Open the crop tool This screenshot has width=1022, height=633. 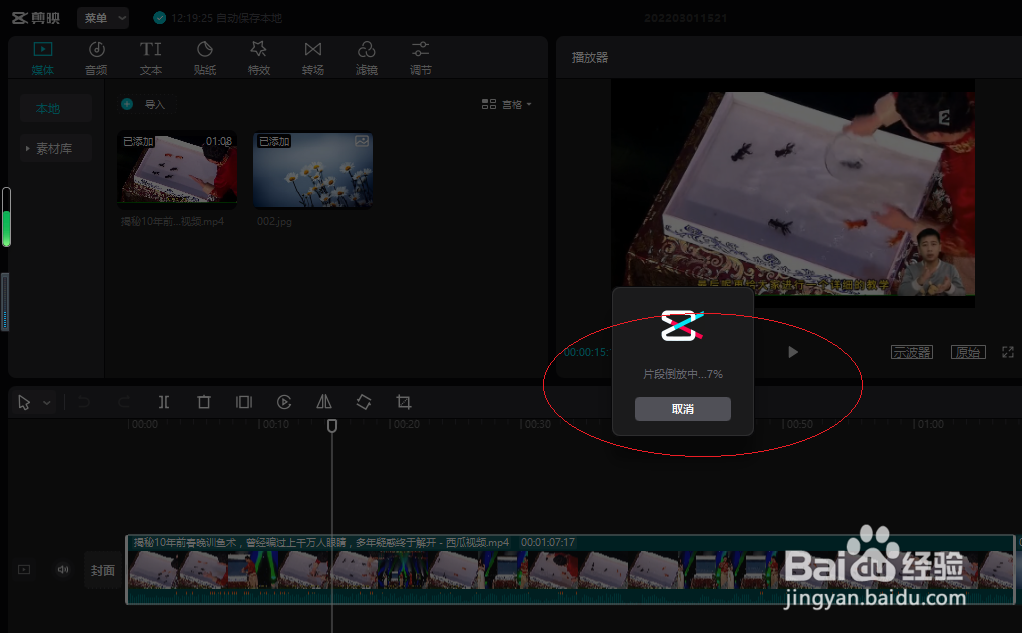[x=403, y=402]
